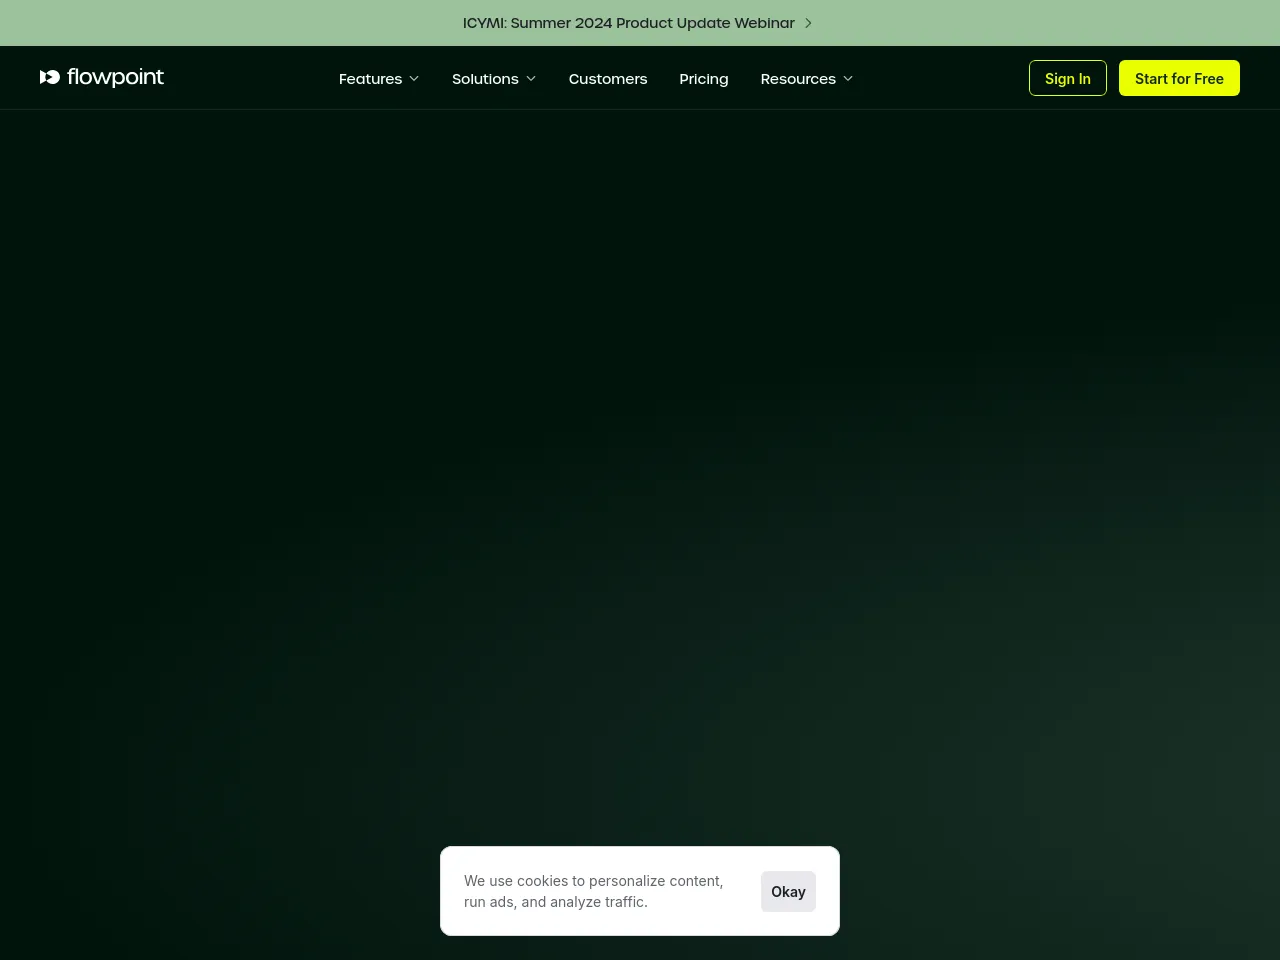Click the arrow icon in announcement banner
This screenshot has height=960, width=1280.
tap(808, 23)
